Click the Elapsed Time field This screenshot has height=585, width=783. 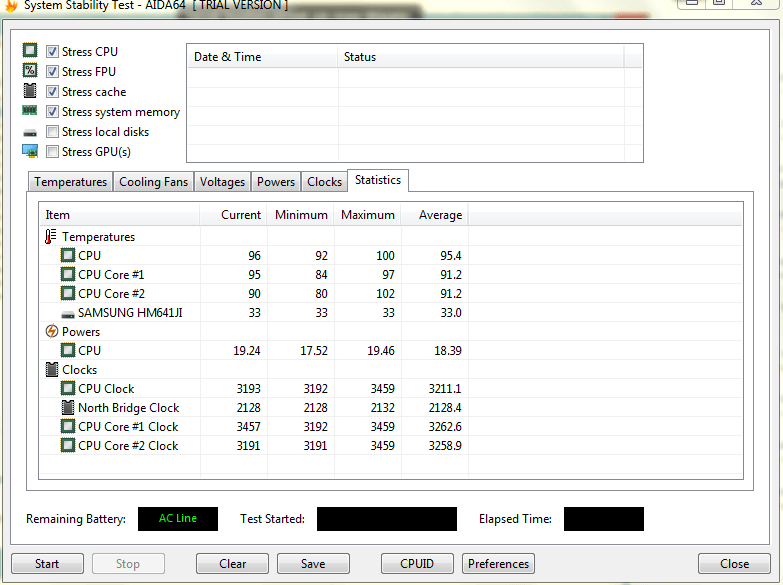pyautogui.click(x=604, y=519)
